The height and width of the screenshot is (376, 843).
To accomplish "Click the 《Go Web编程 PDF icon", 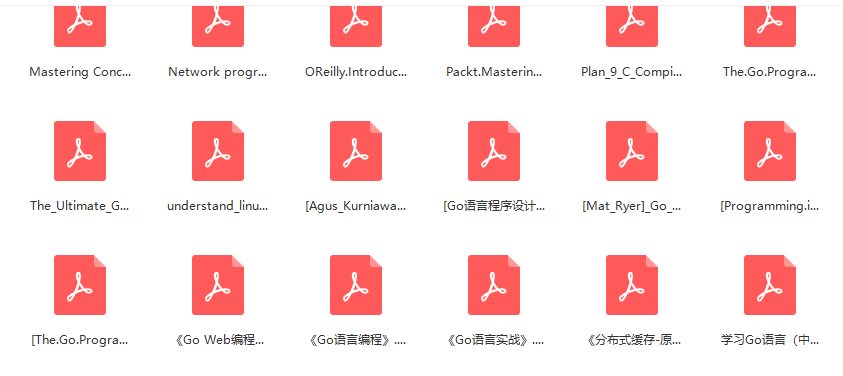I will pos(218,285).
